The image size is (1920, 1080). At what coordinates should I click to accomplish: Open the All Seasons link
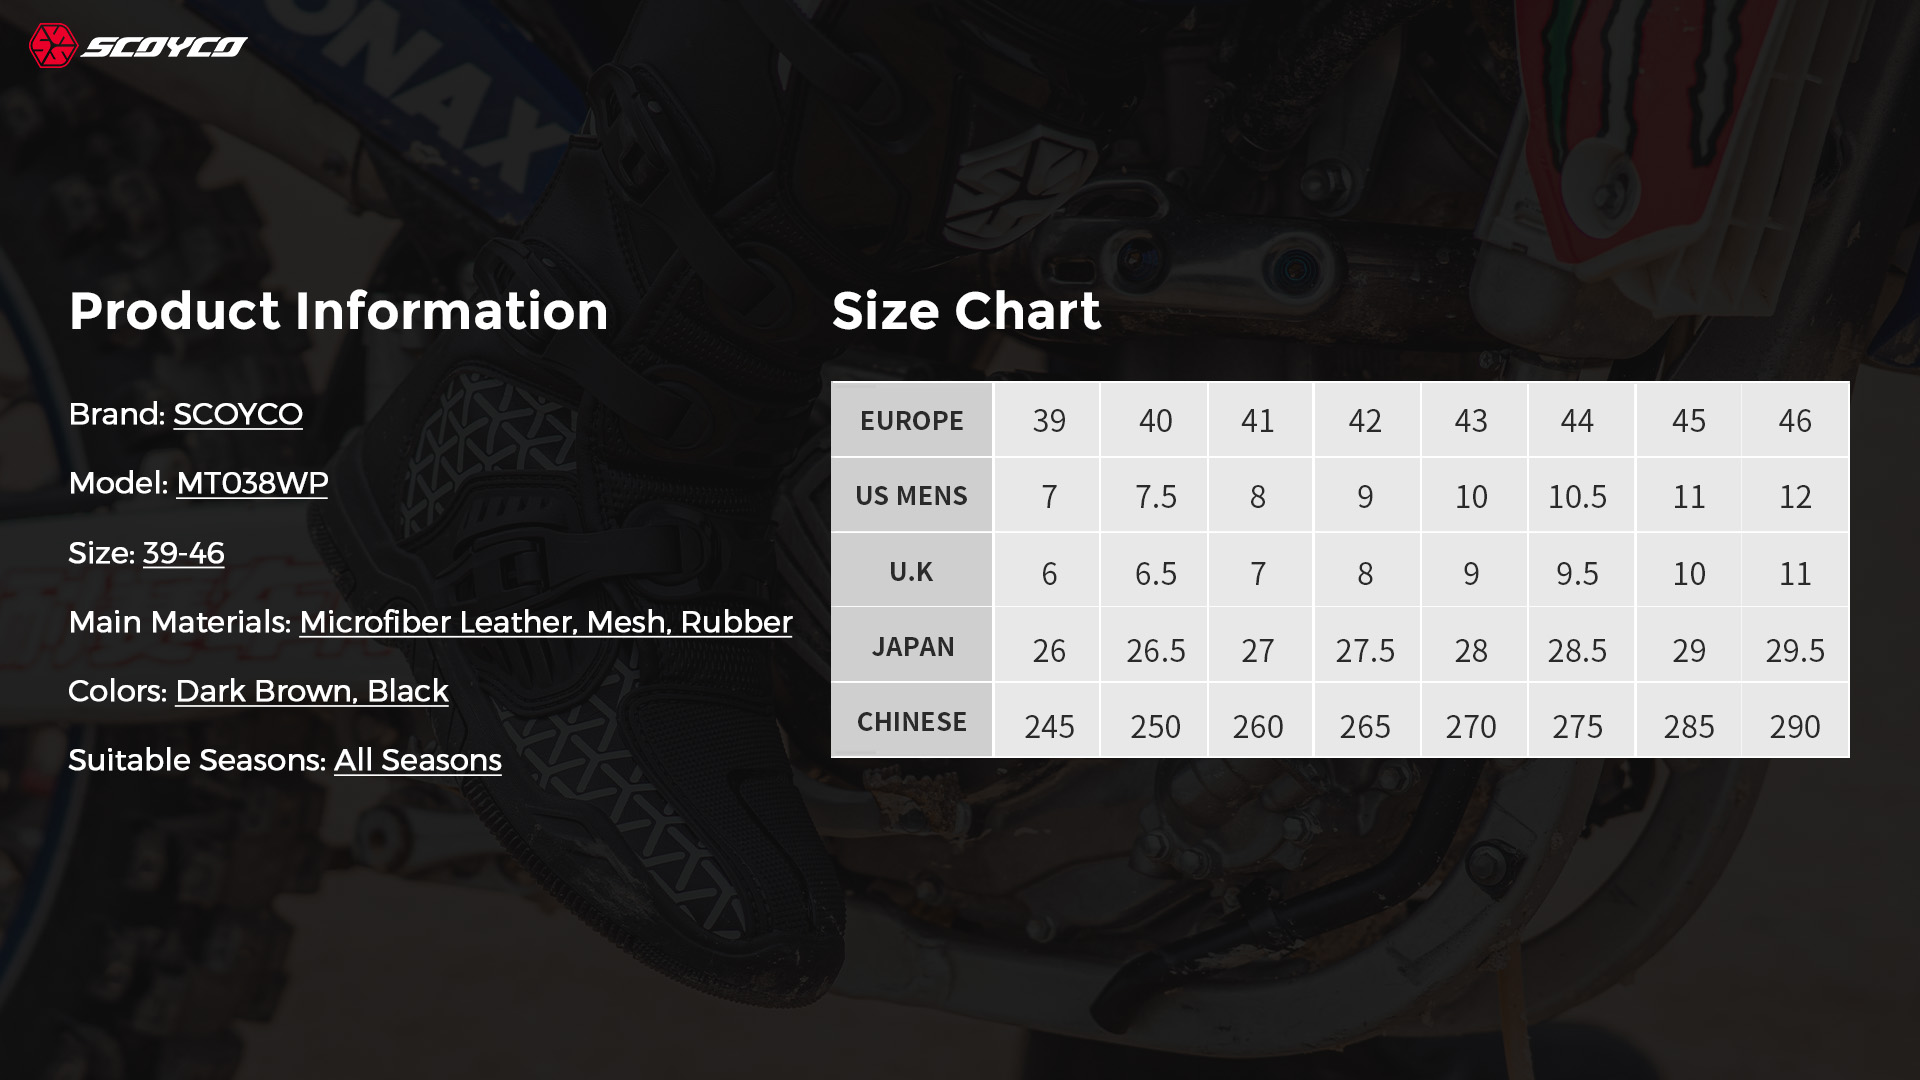click(418, 760)
